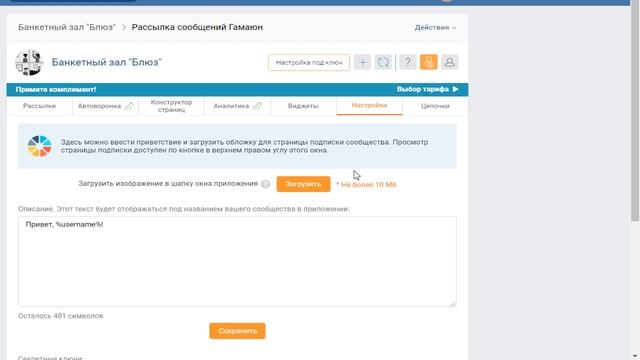The image size is (640, 360).
Task: Open the question mark help icon
Action: [408, 62]
